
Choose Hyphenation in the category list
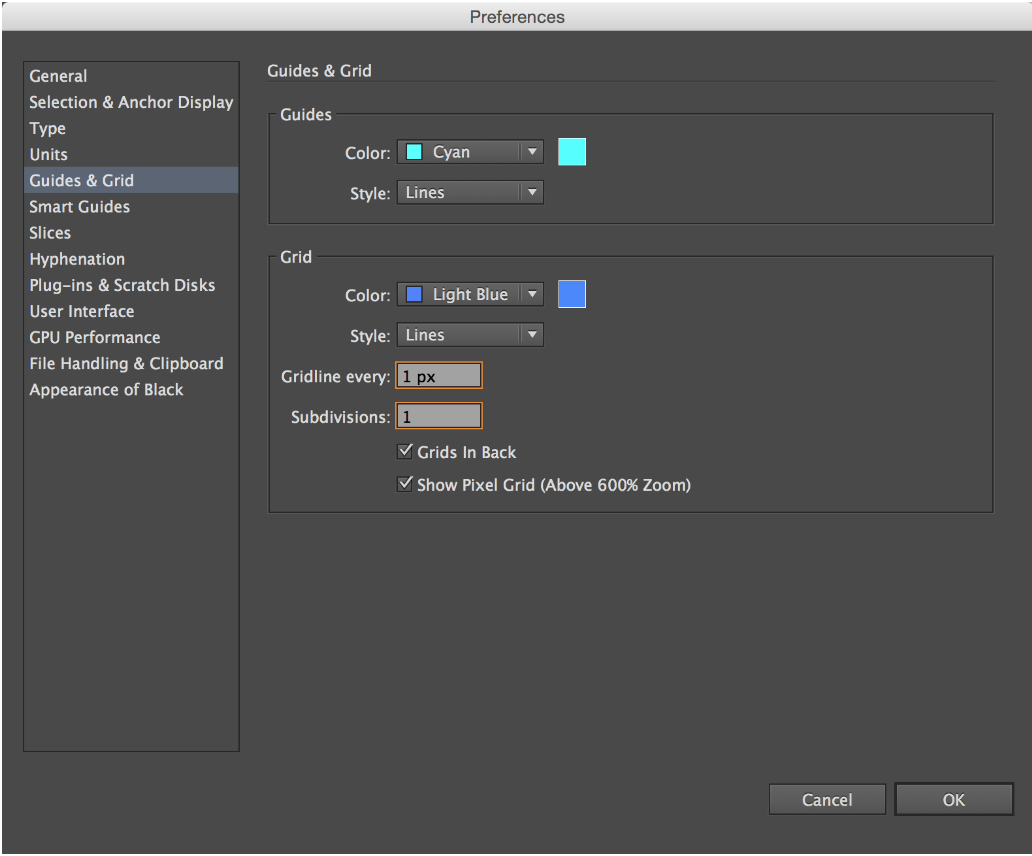pyautogui.click(x=131, y=259)
